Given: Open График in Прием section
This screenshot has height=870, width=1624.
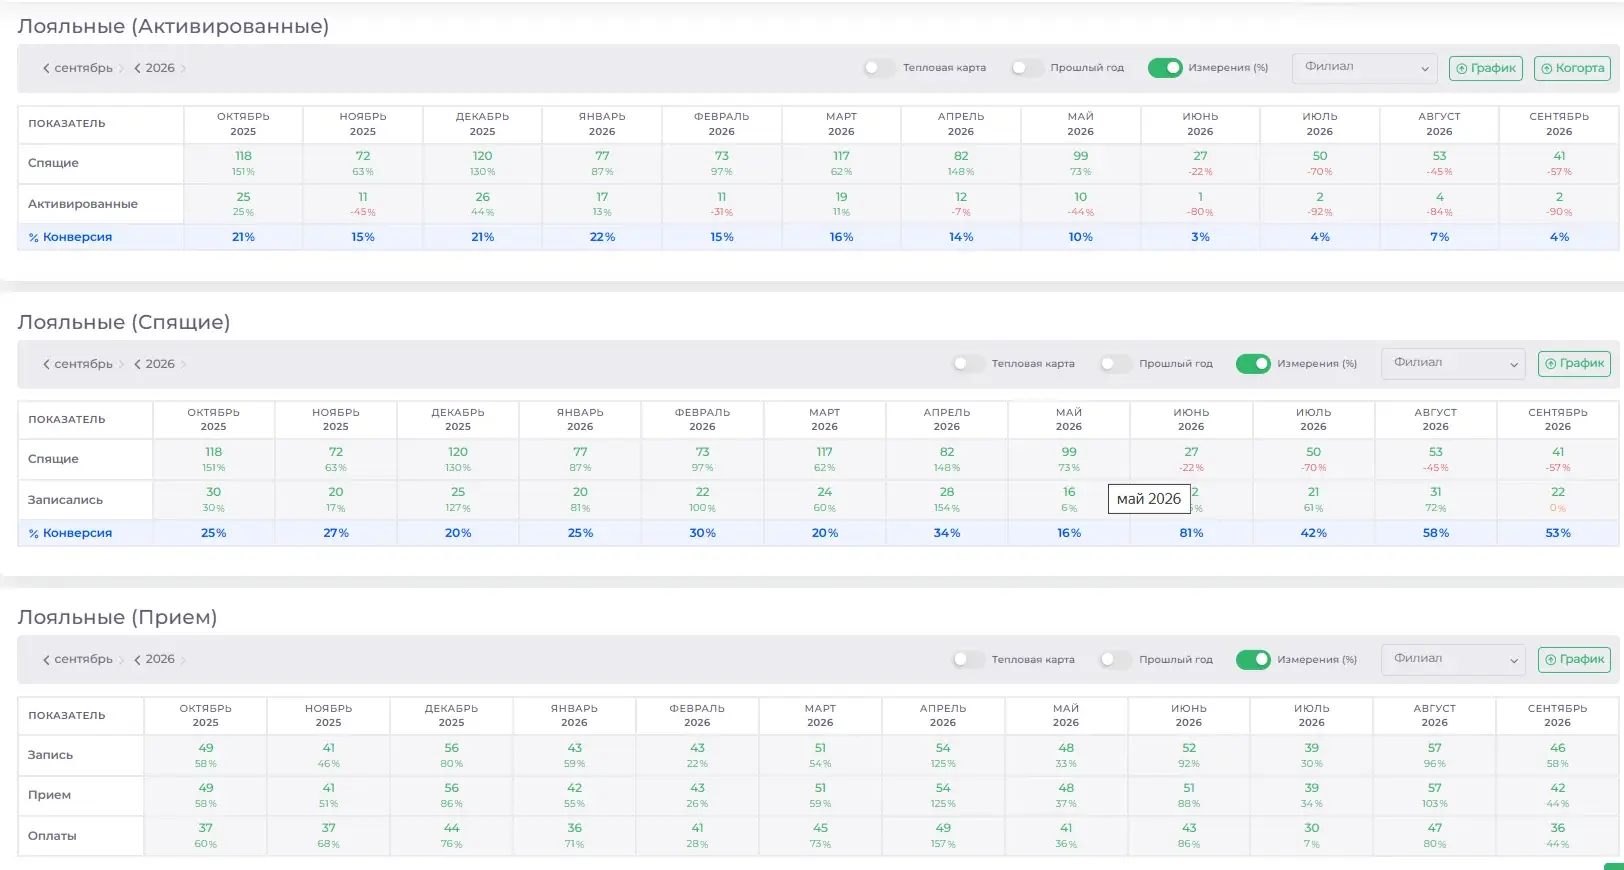Looking at the screenshot, I should (1574, 660).
